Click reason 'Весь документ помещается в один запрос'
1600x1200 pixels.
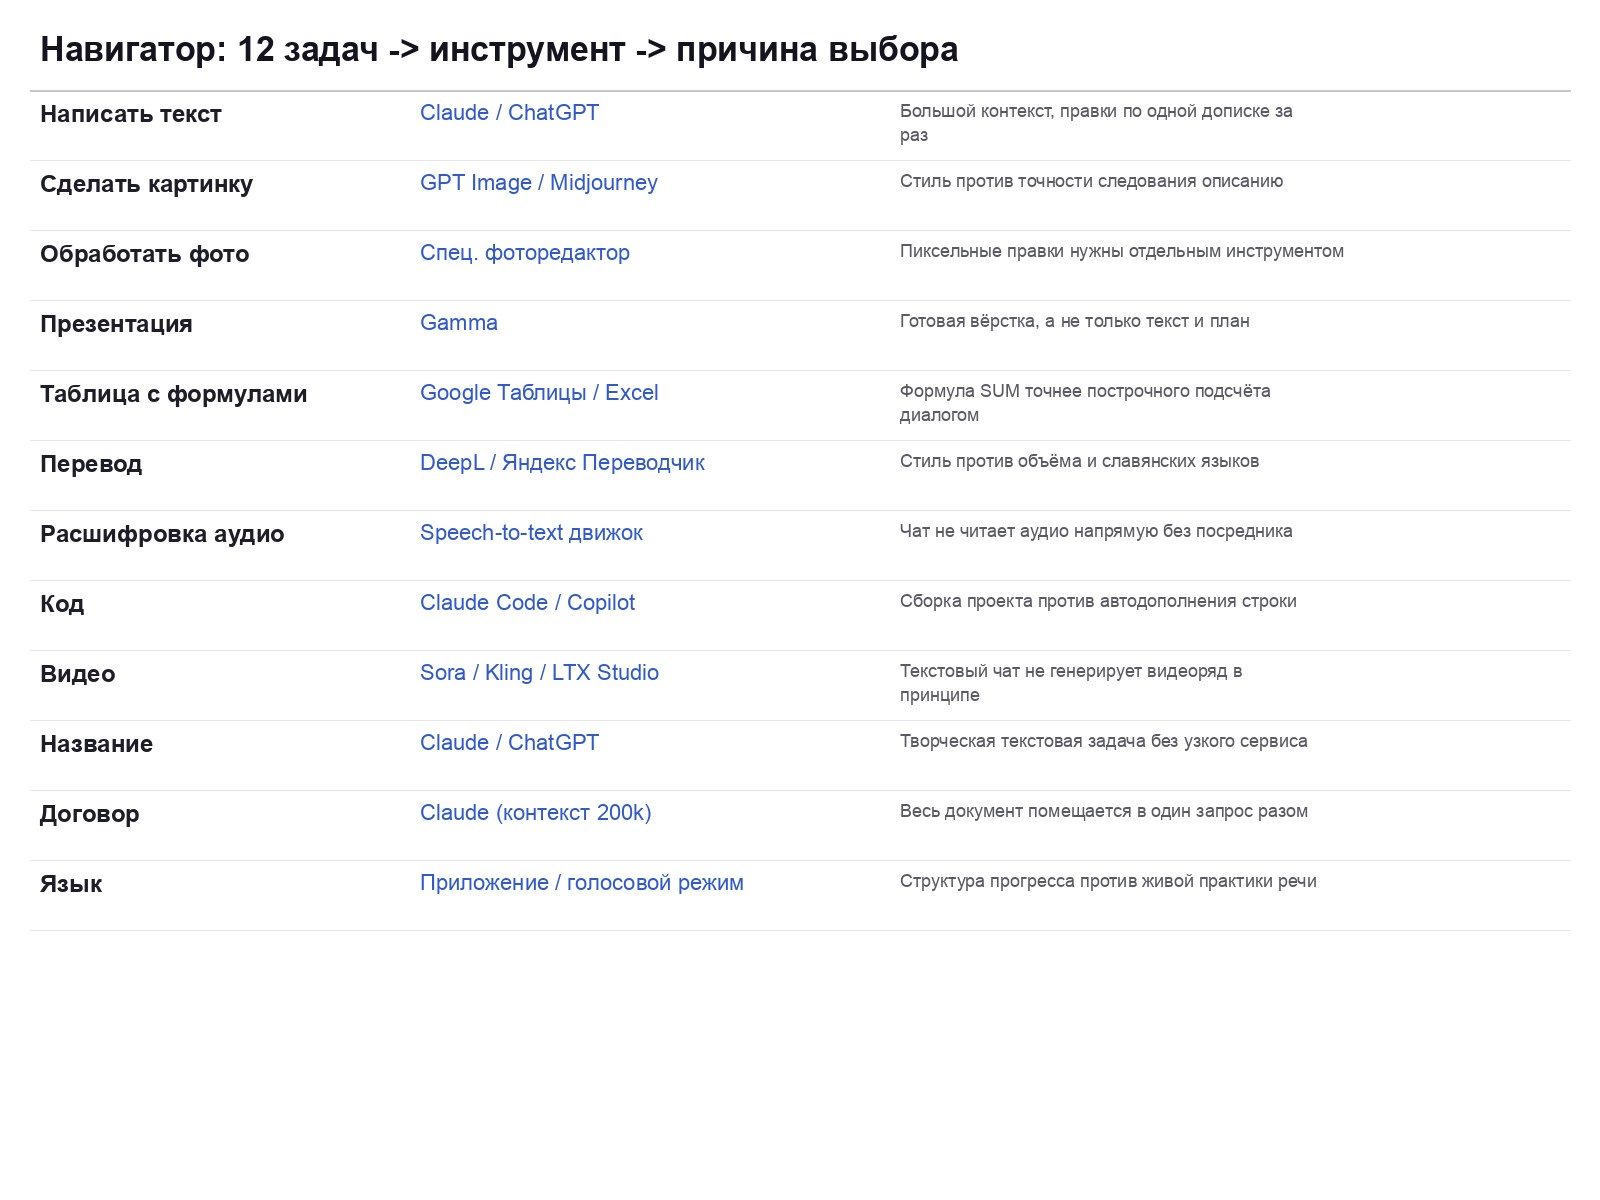pyautogui.click(x=1080, y=811)
